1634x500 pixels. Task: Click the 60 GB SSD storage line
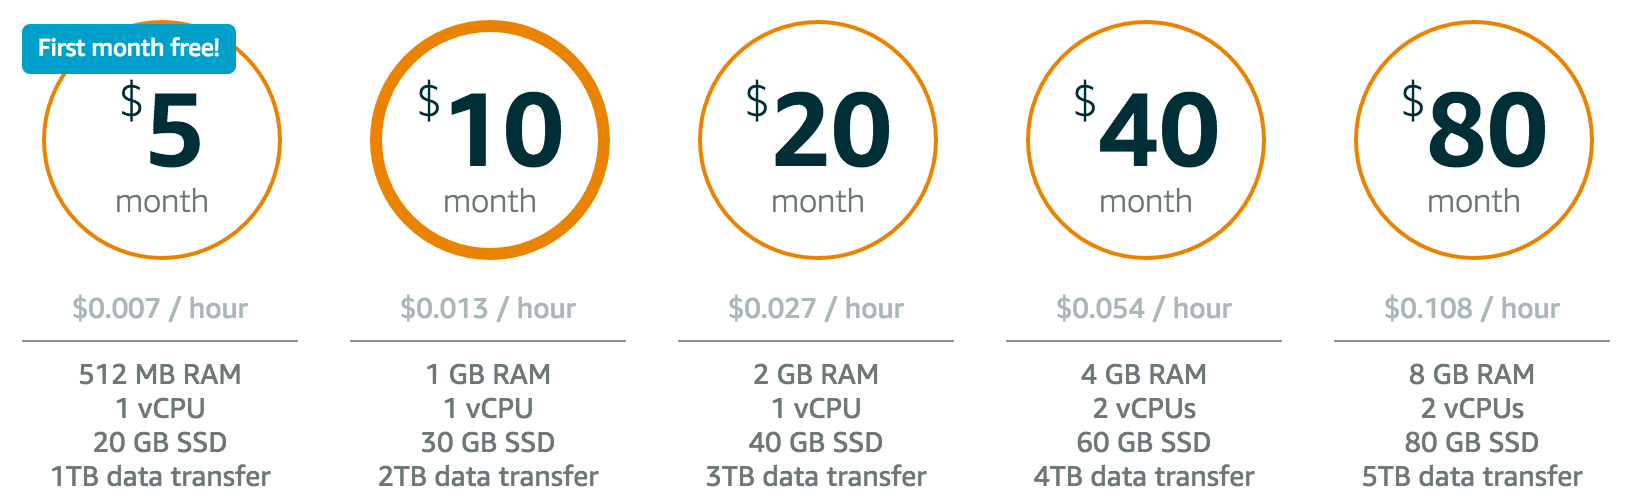1144,442
